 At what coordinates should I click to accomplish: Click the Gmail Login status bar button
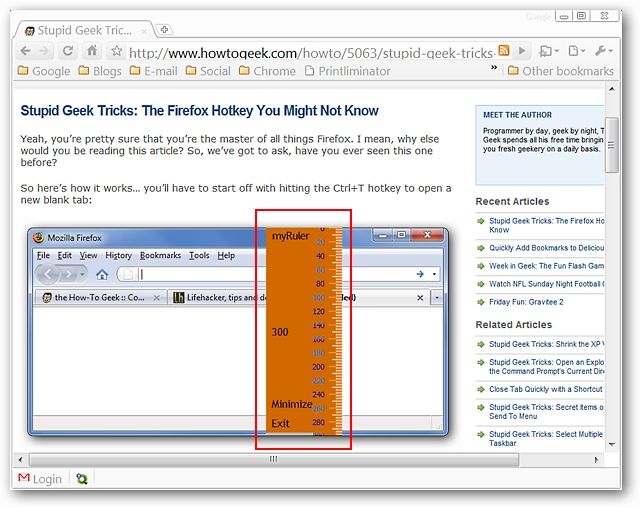point(40,479)
